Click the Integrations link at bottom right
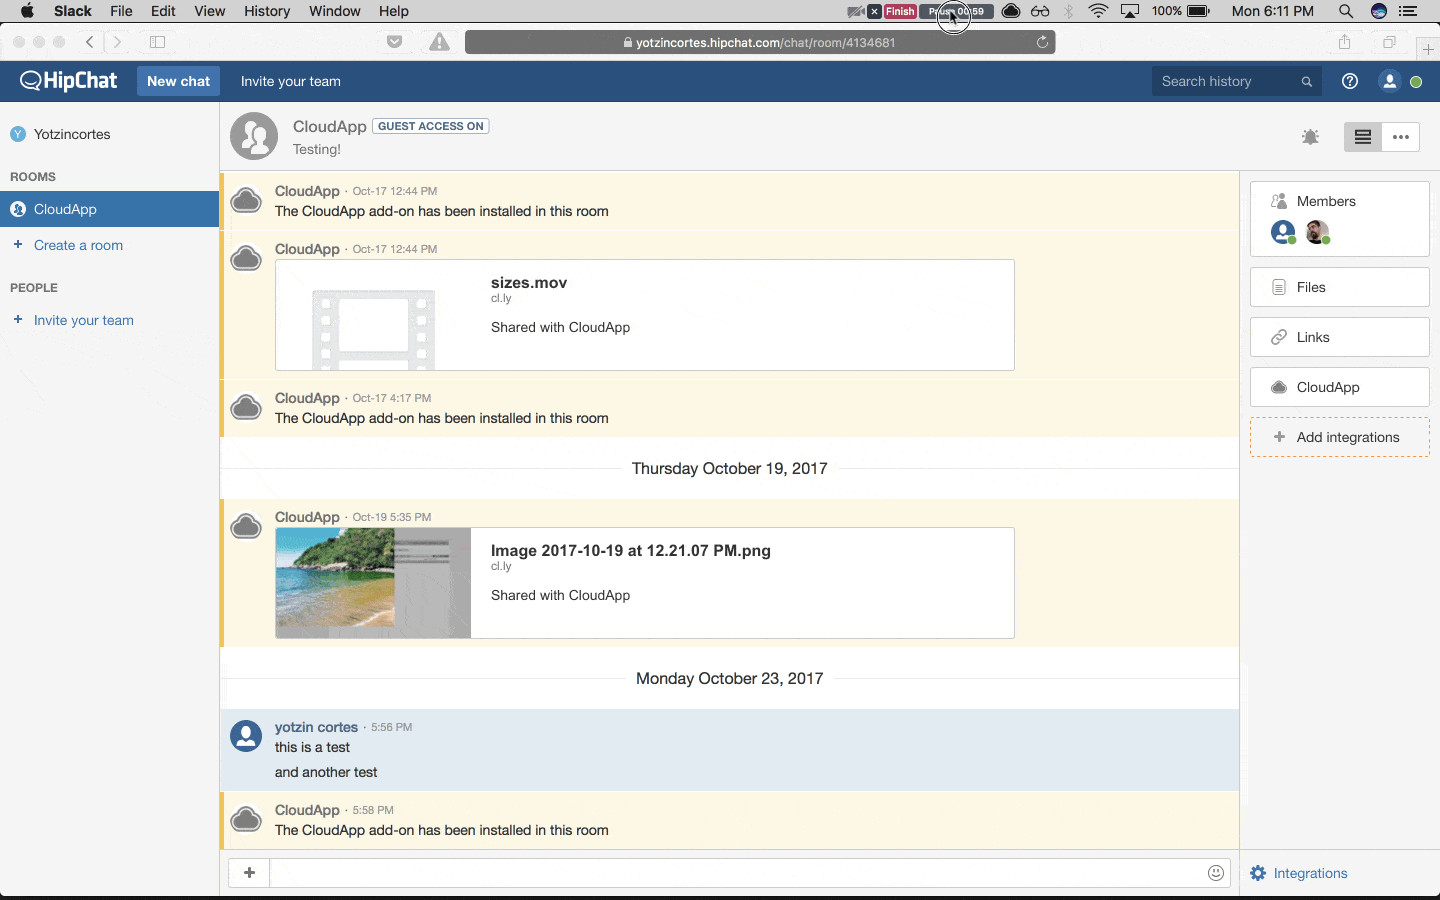Viewport: 1440px width, 900px height. click(x=1310, y=873)
